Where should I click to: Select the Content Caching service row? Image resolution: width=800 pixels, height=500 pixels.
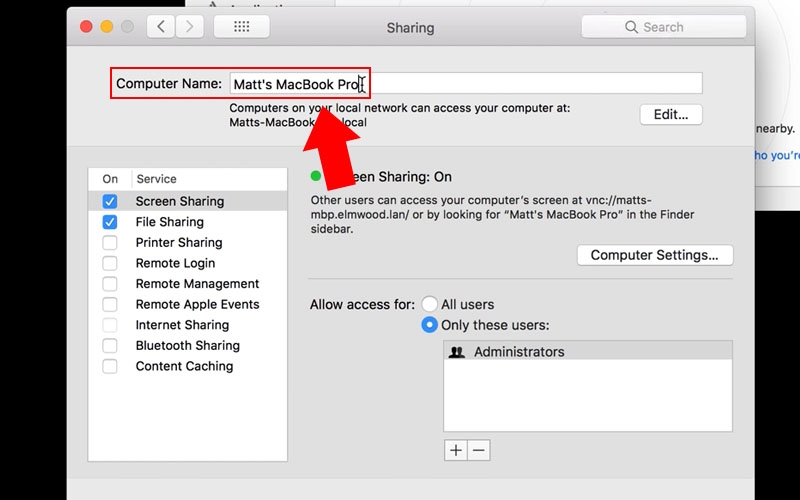pos(188,366)
